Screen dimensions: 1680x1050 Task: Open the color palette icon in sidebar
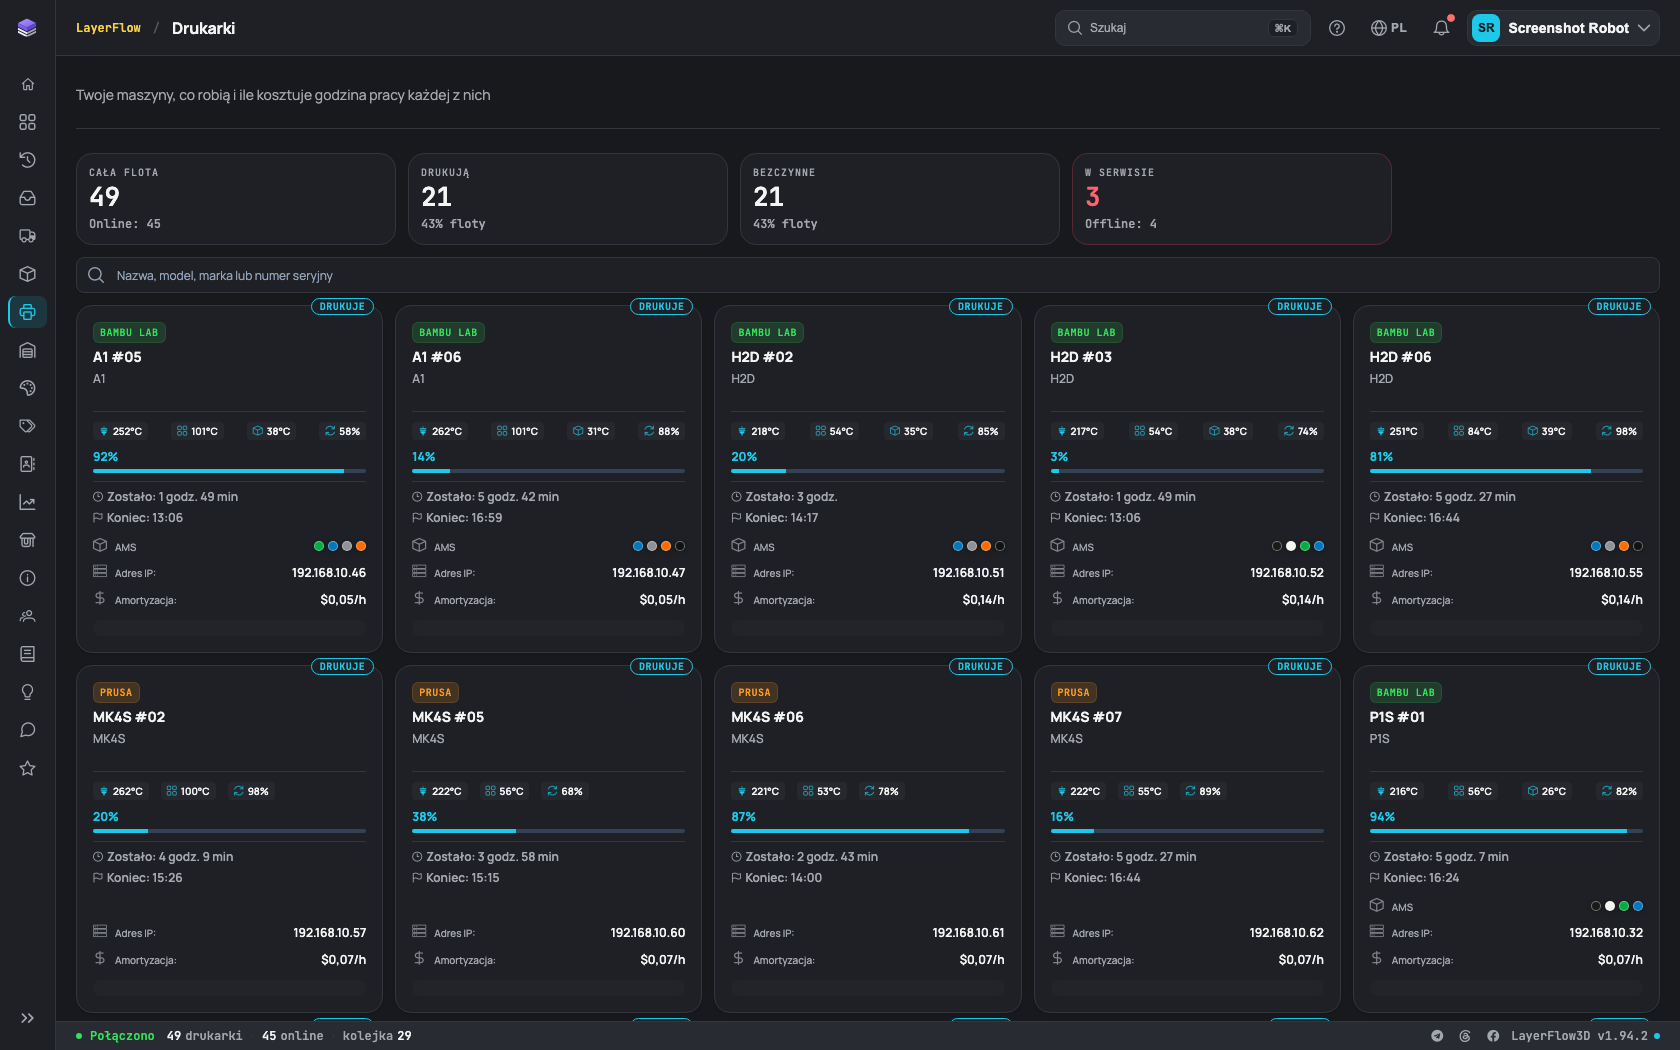click(x=27, y=388)
